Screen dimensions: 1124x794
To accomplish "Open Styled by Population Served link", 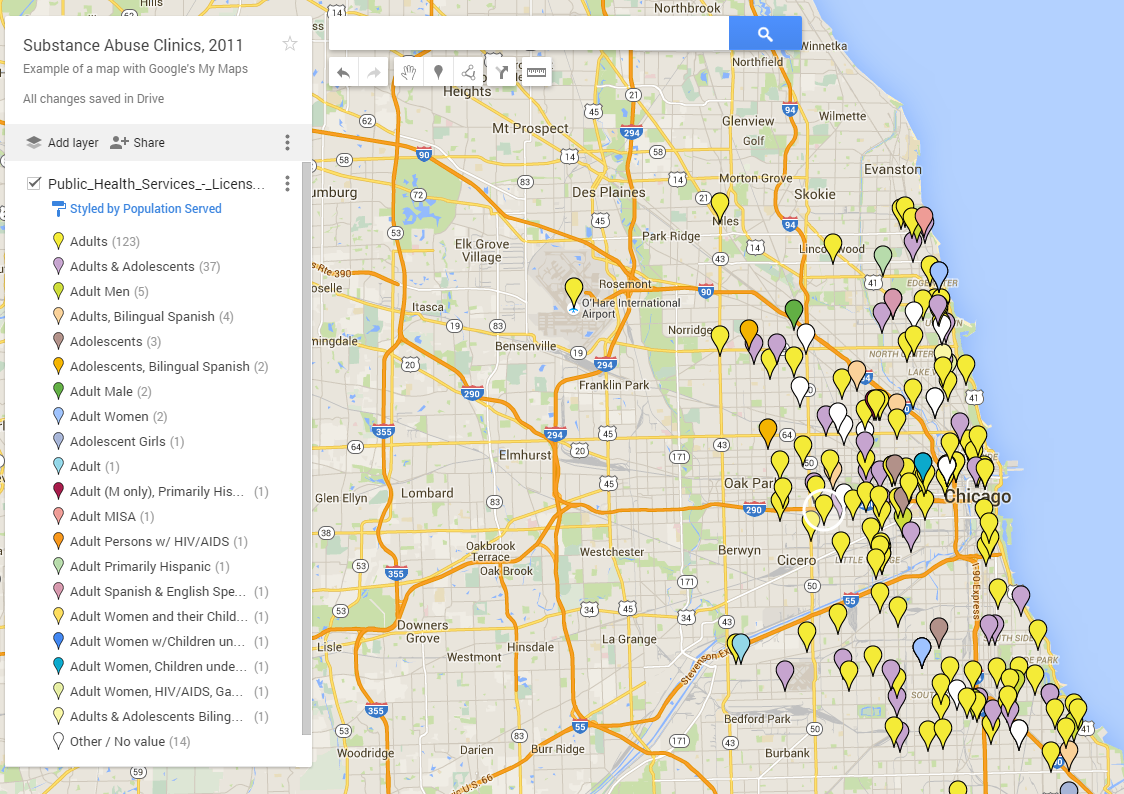I will tap(146, 209).
